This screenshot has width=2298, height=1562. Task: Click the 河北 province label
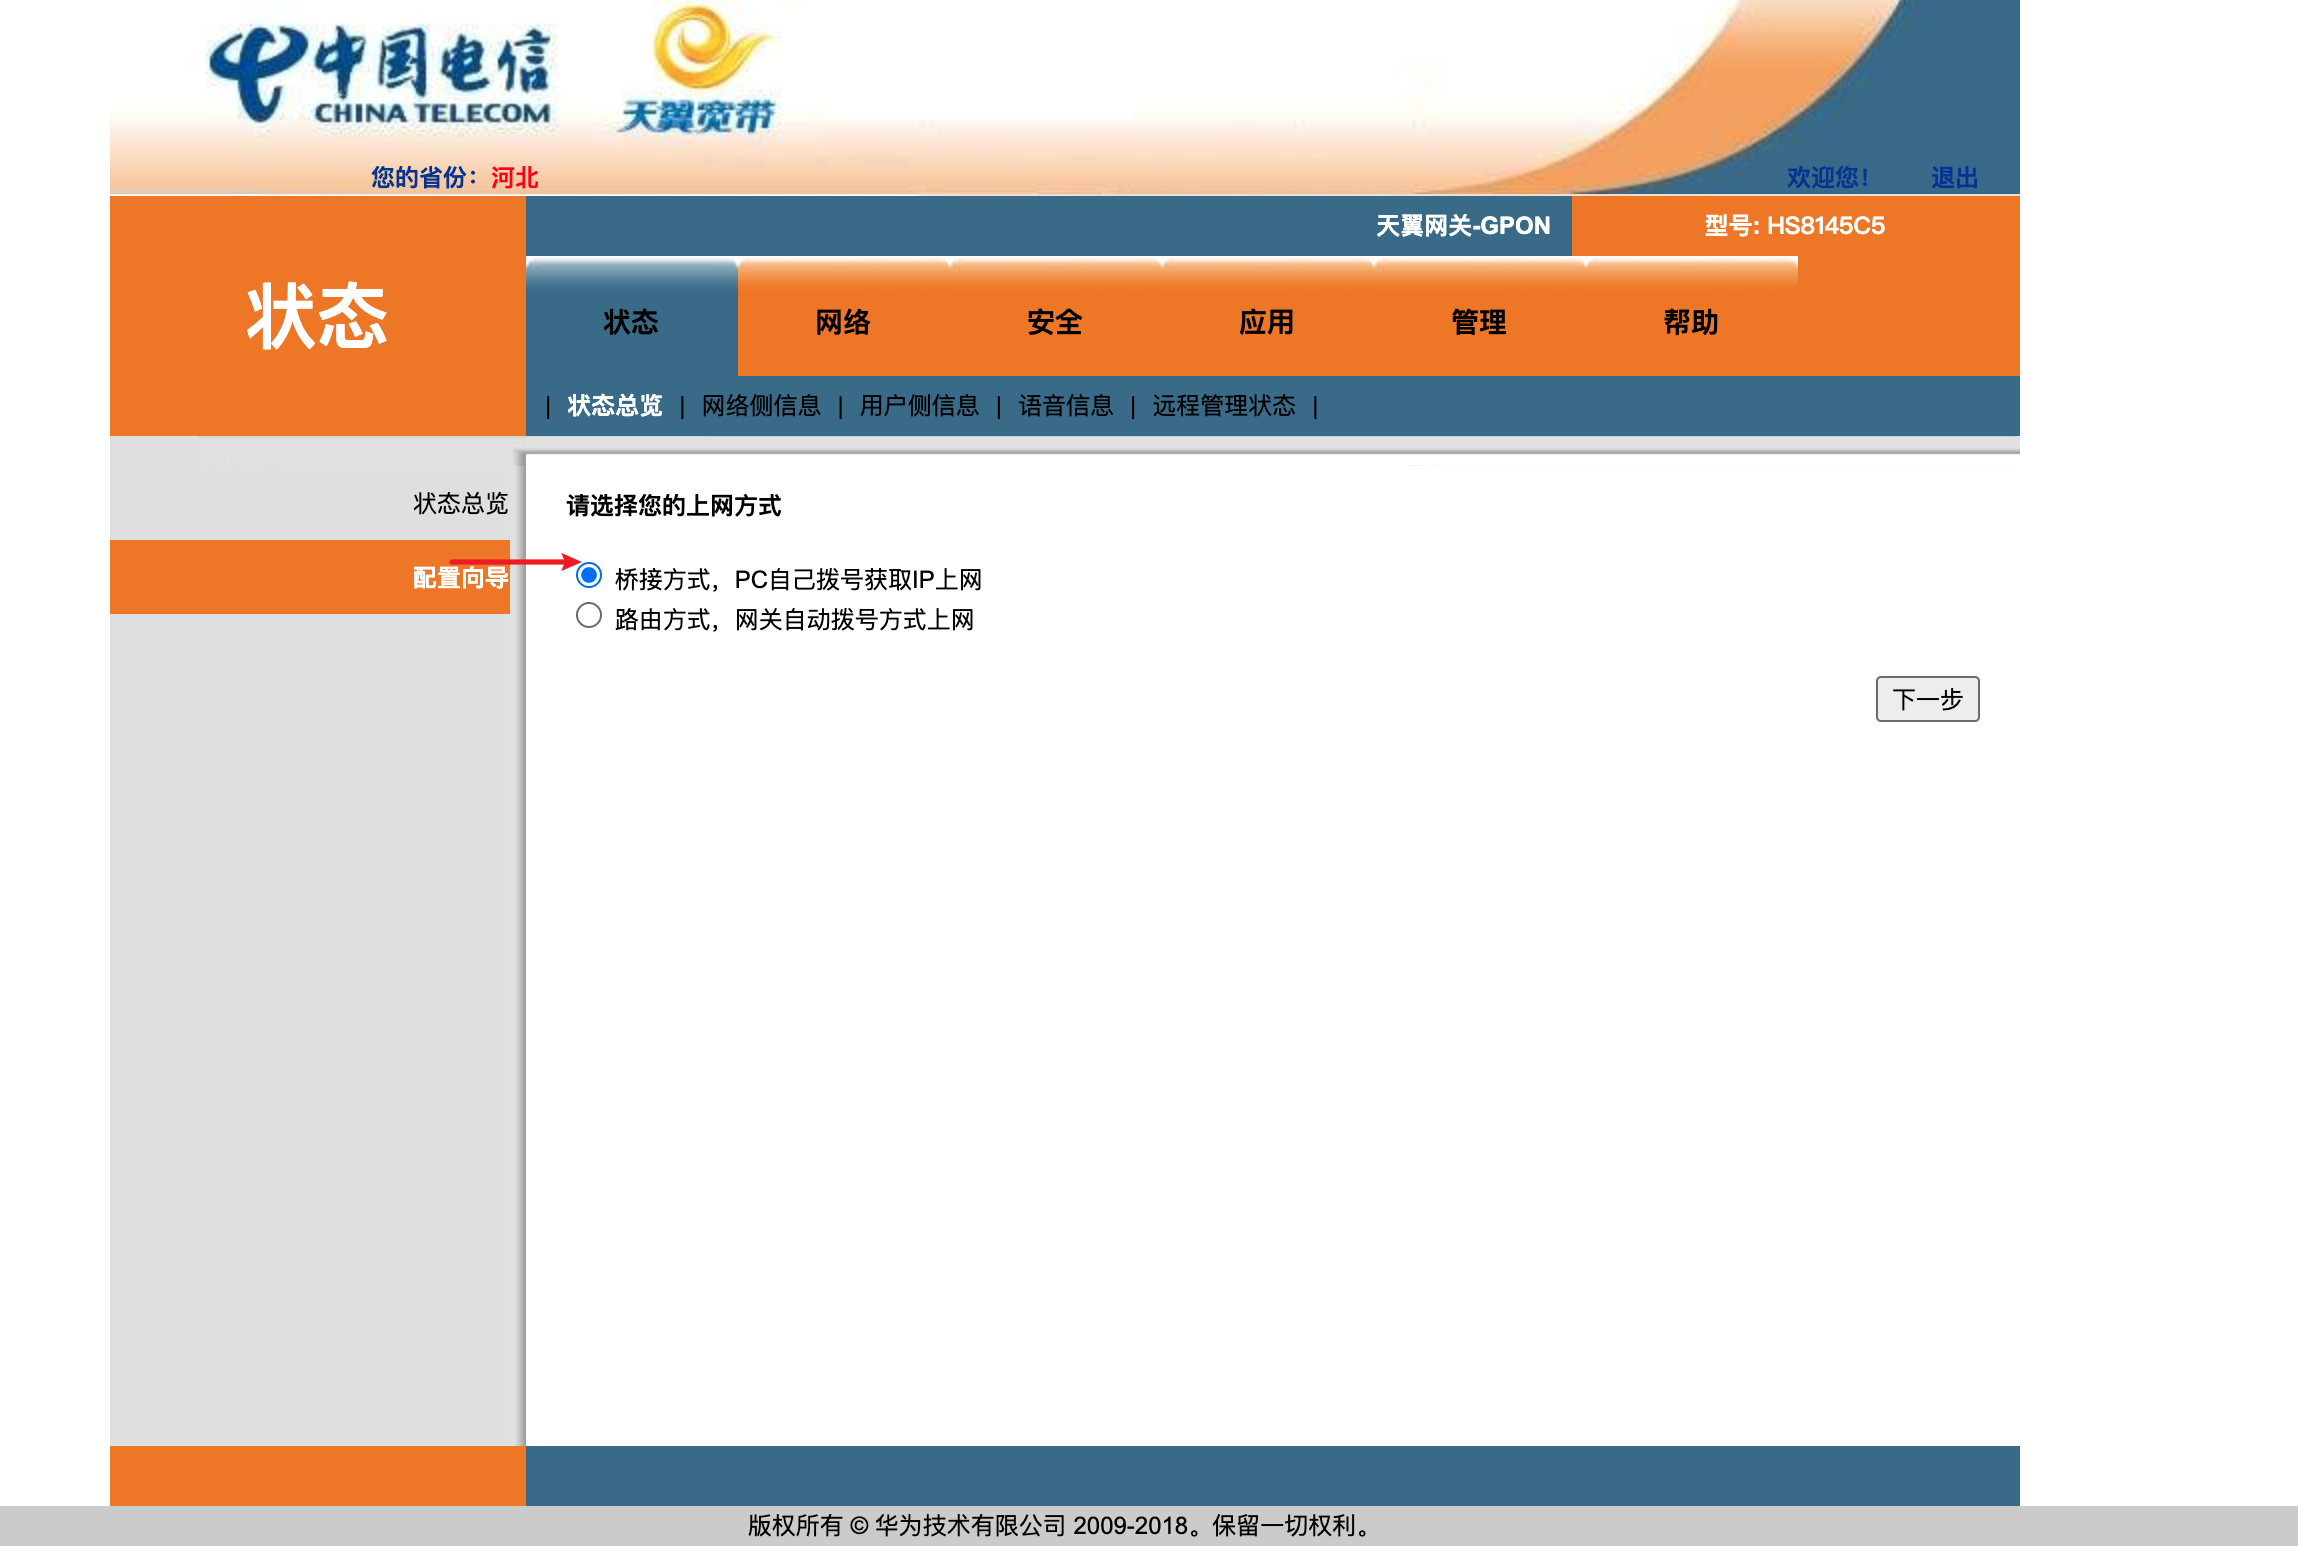(x=513, y=177)
